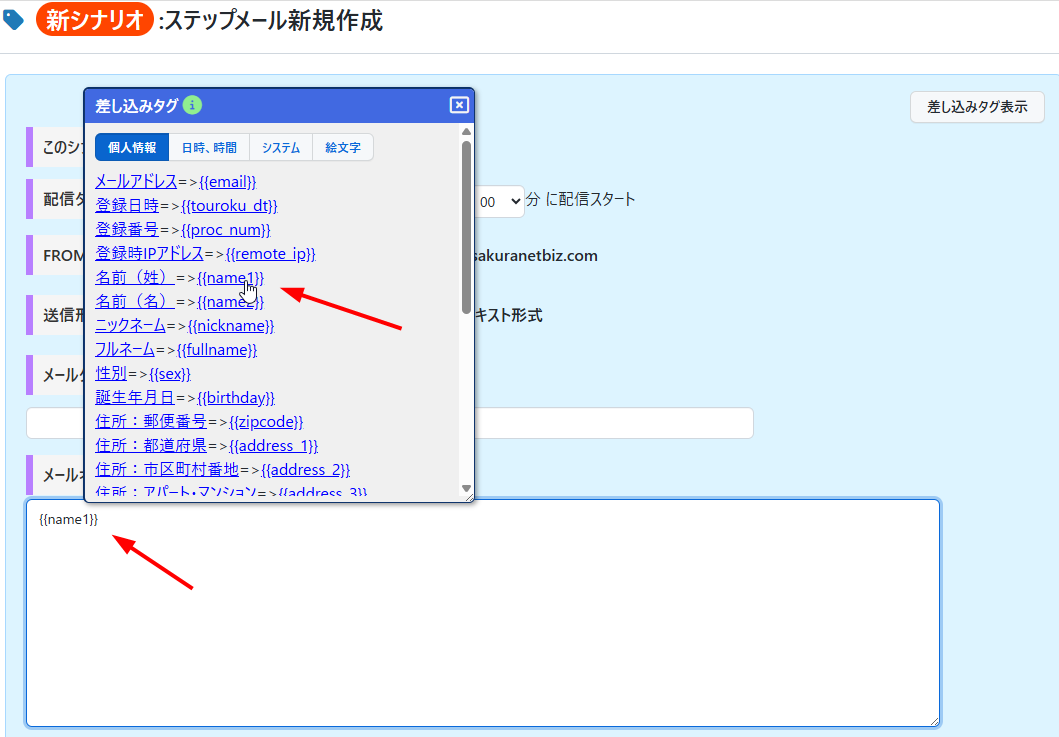Click the blue tag icon beside 新シナリオ
This screenshot has height=737, width=1059.
point(14,20)
